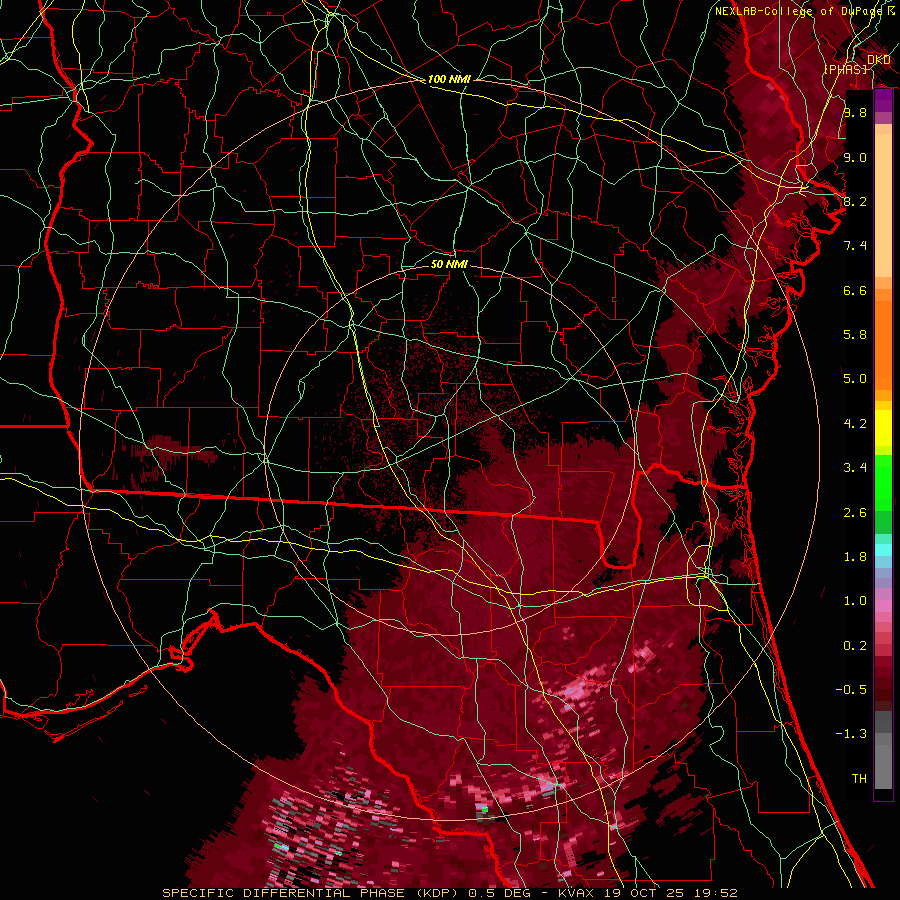Click the 1.8 value on the scale
The height and width of the screenshot is (900, 900).
pyautogui.click(x=855, y=557)
